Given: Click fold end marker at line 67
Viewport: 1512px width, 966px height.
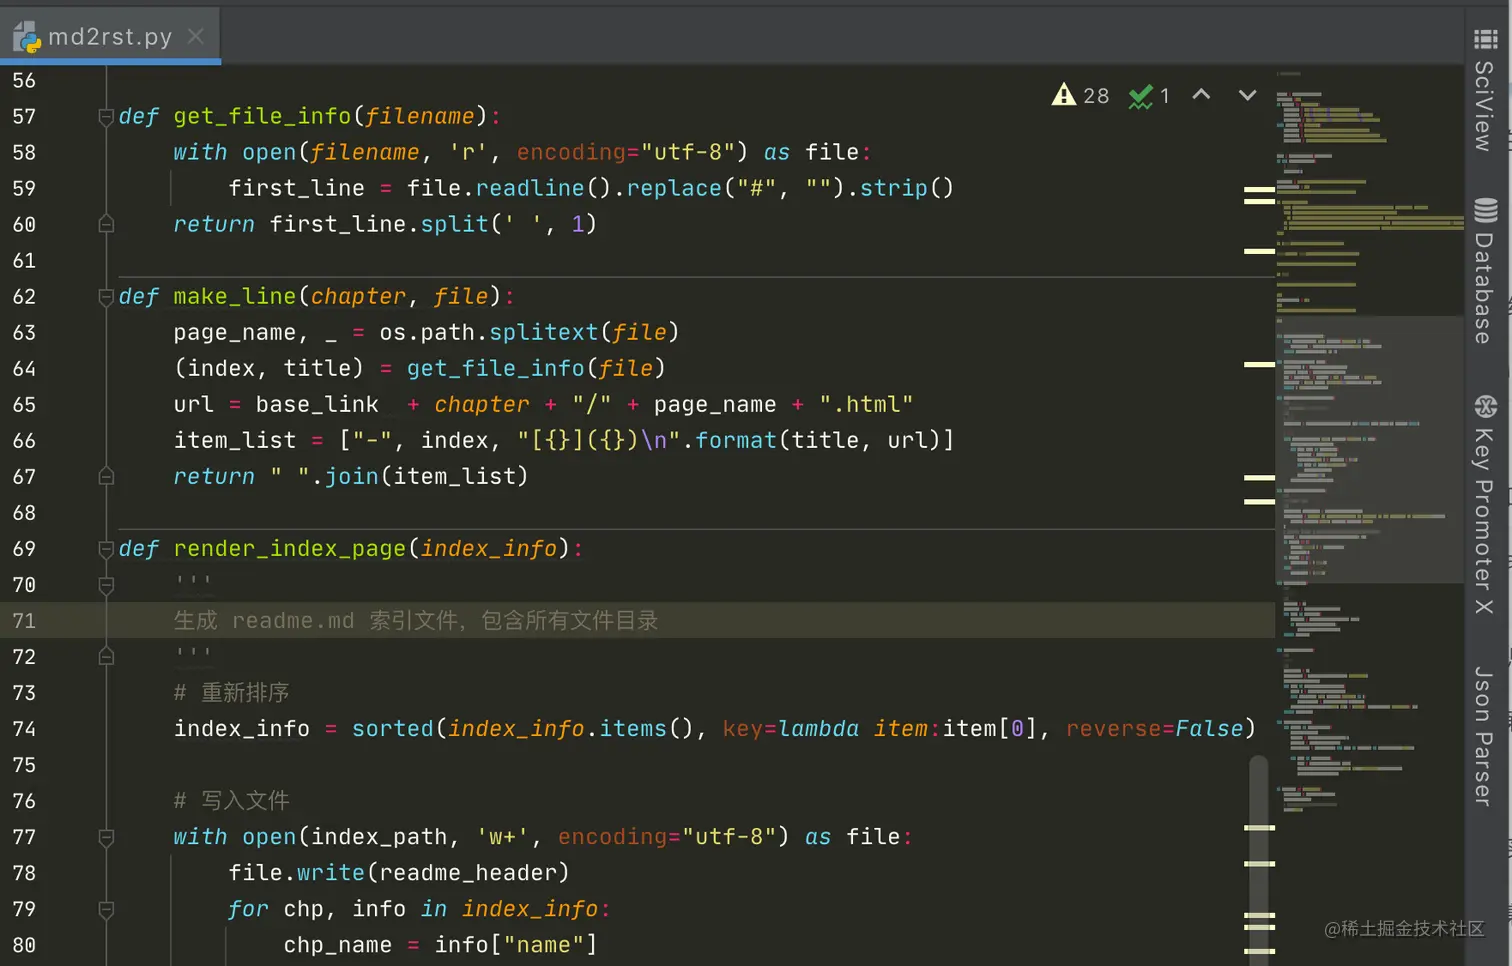Looking at the screenshot, I should tap(106, 476).
